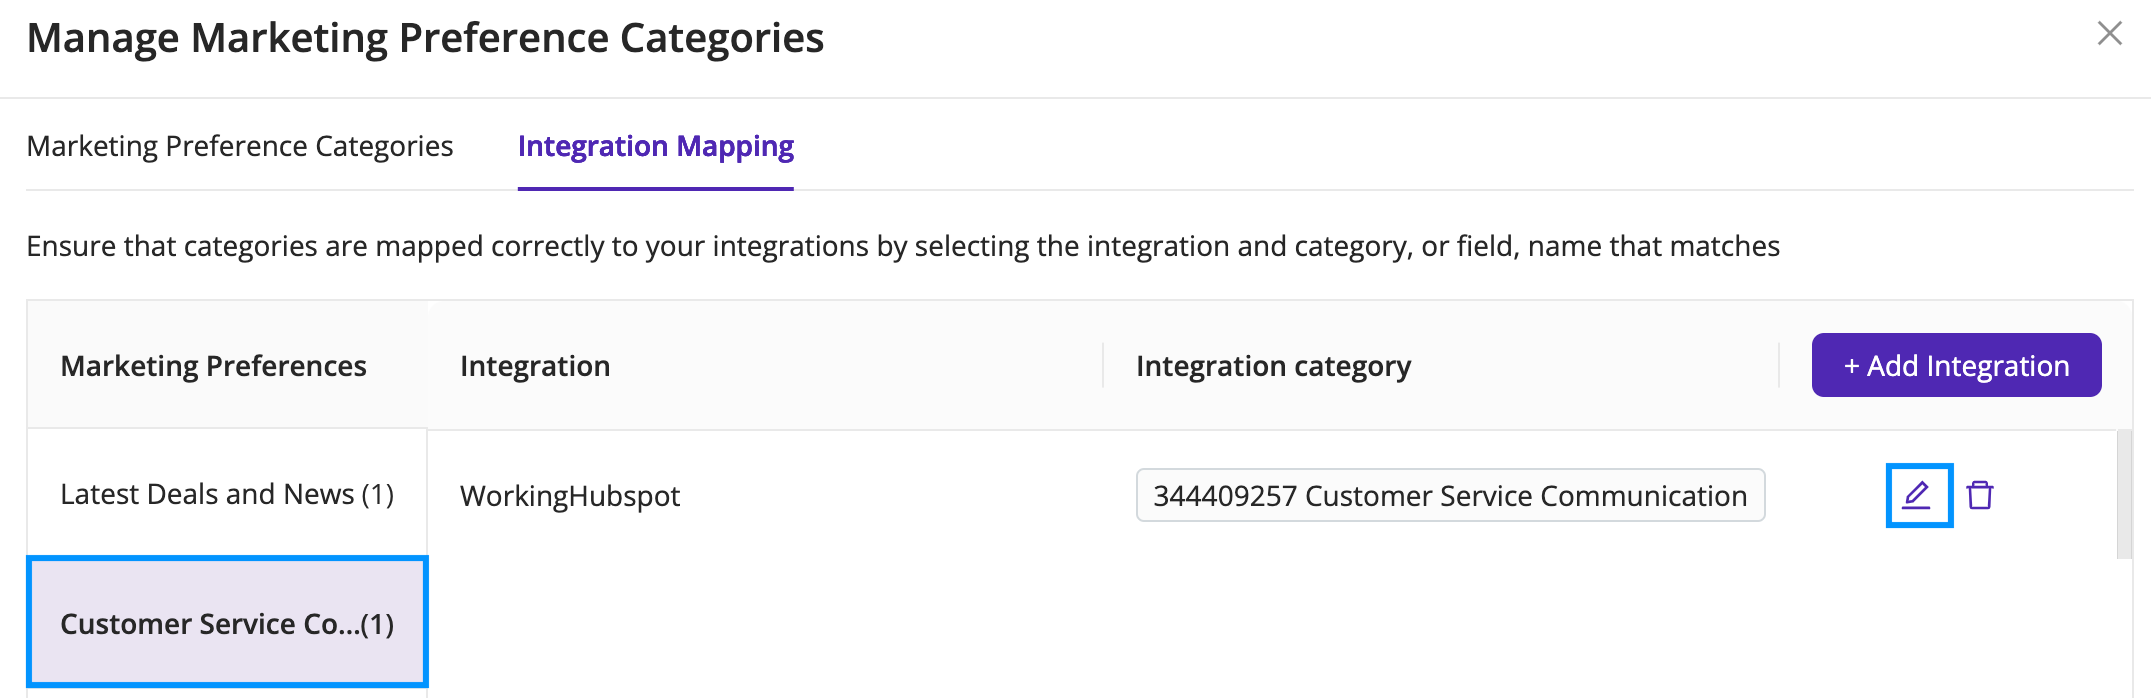Image resolution: width=2151 pixels, height=698 pixels.
Task: Switch to Marketing Preference Categories tab
Action: coord(240,146)
